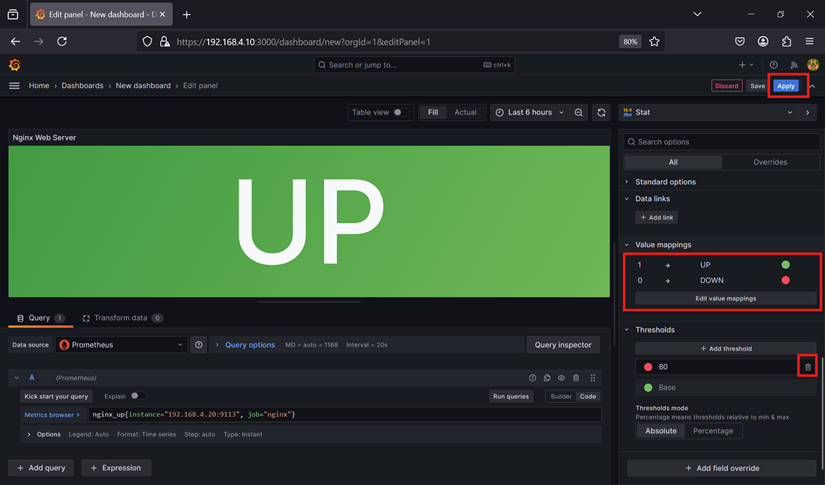Hide query A with the eye icon
Viewport: 825px width, 485px height.
pos(561,378)
